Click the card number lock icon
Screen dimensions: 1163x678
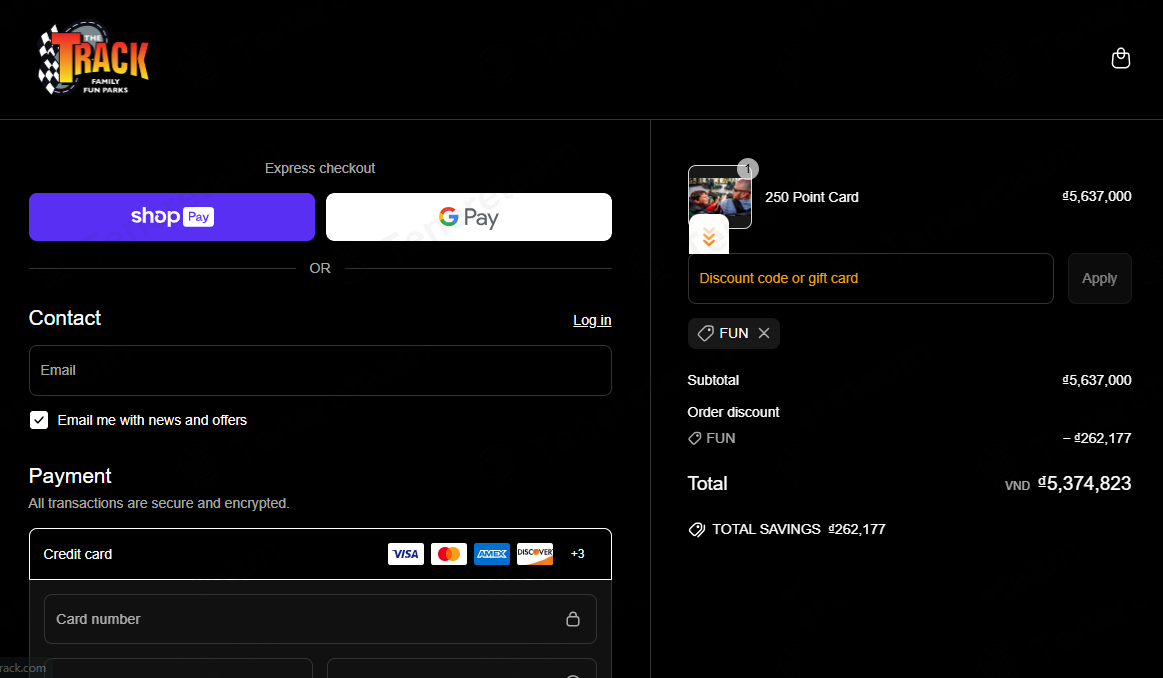(573, 619)
